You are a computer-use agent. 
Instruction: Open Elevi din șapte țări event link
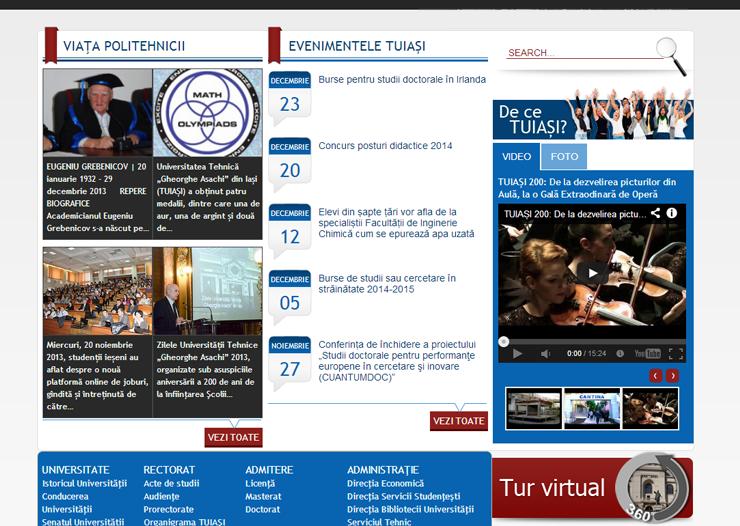[396, 223]
